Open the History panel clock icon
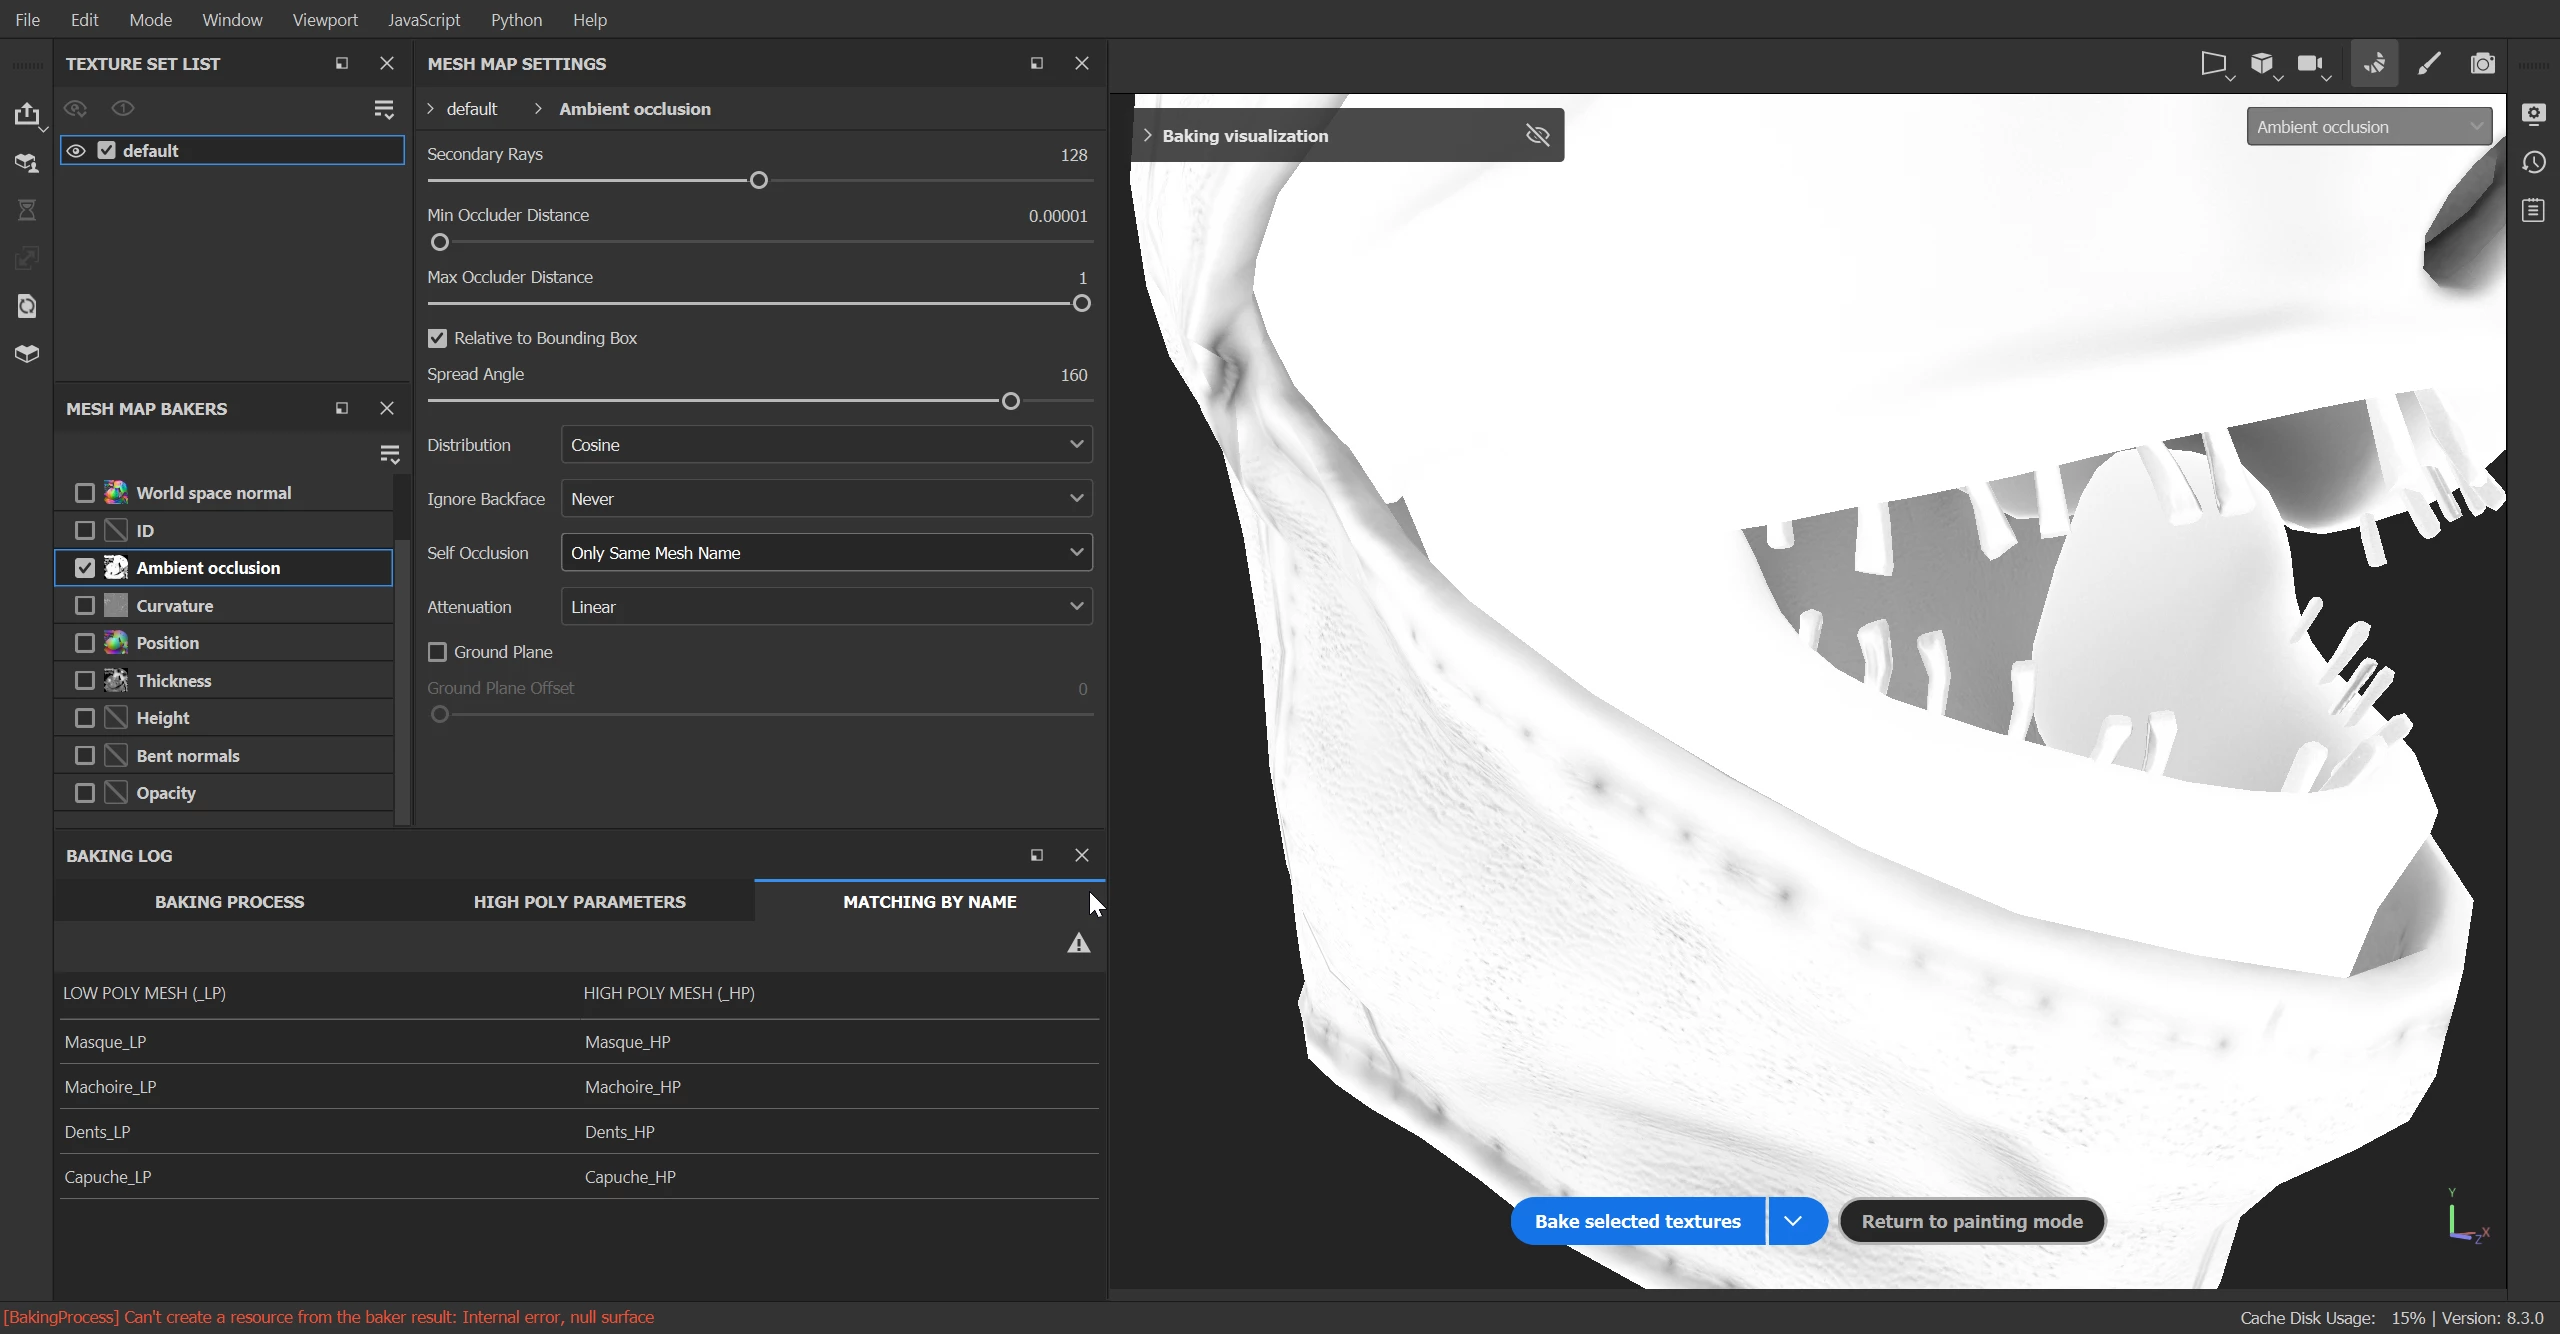 point(2534,162)
